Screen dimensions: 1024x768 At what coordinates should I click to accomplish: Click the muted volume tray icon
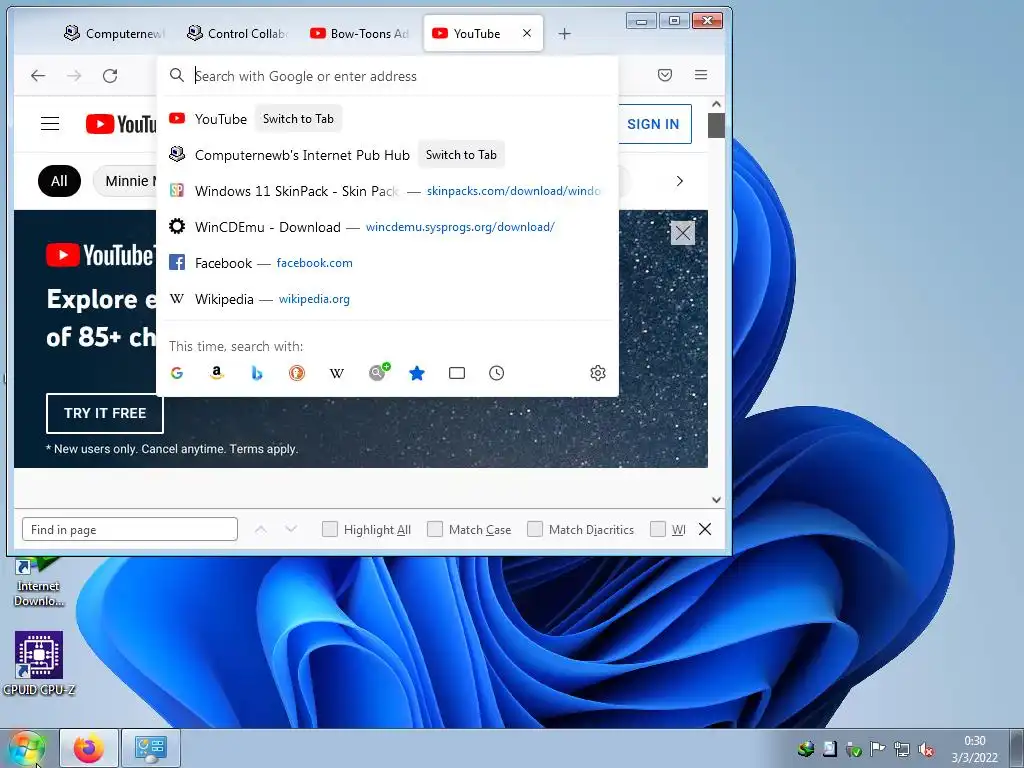[926, 750]
